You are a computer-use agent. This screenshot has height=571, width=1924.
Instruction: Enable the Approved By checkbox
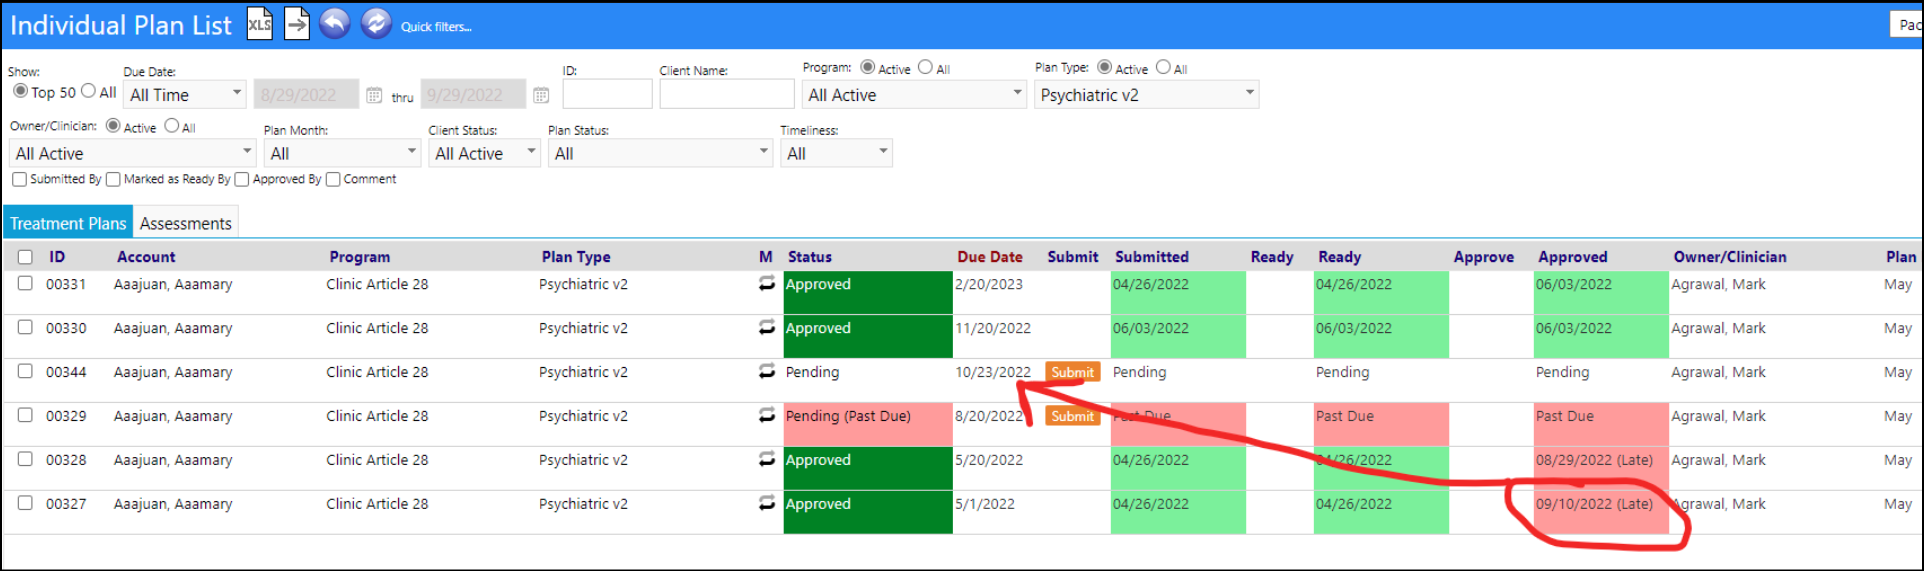click(x=241, y=179)
